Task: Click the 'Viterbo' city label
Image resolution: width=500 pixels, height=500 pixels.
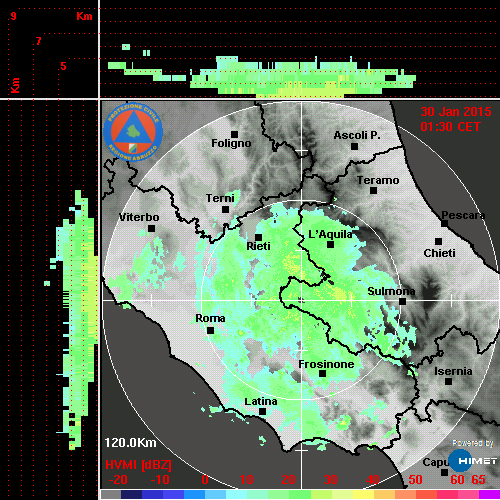Action: pyautogui.click(x=139, y=217)
